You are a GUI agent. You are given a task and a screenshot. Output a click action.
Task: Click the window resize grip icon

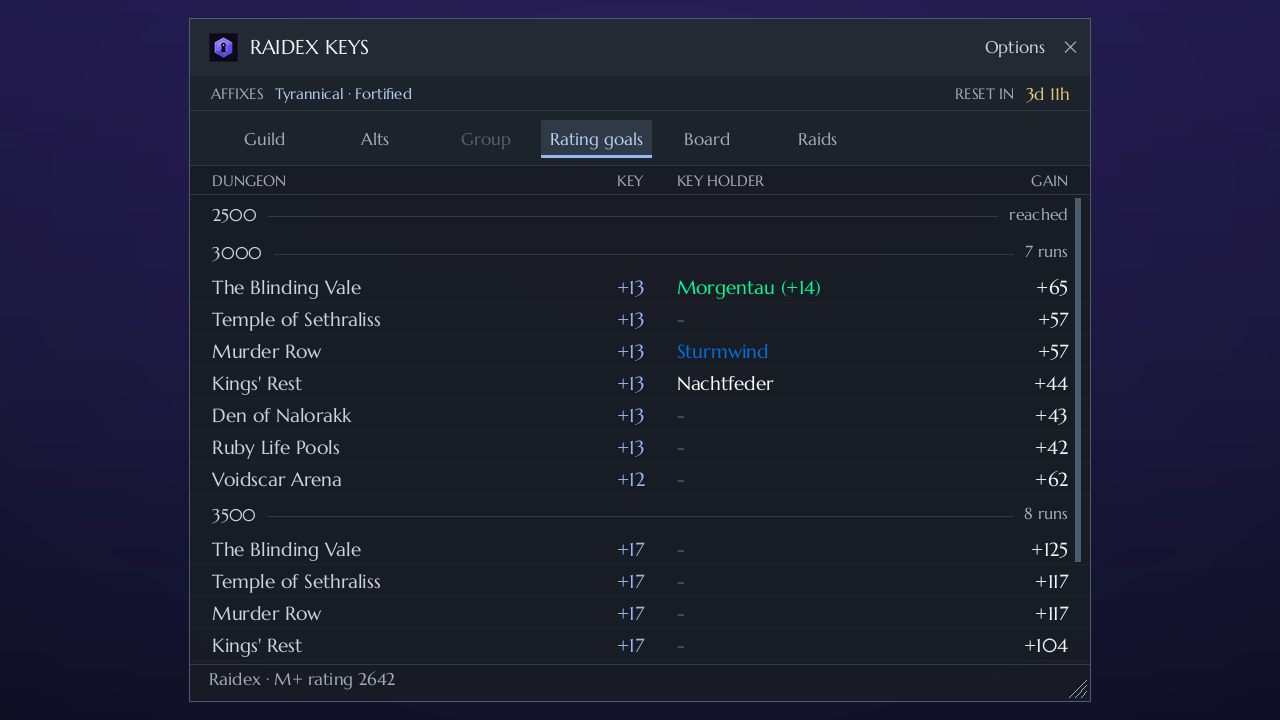1078,689
